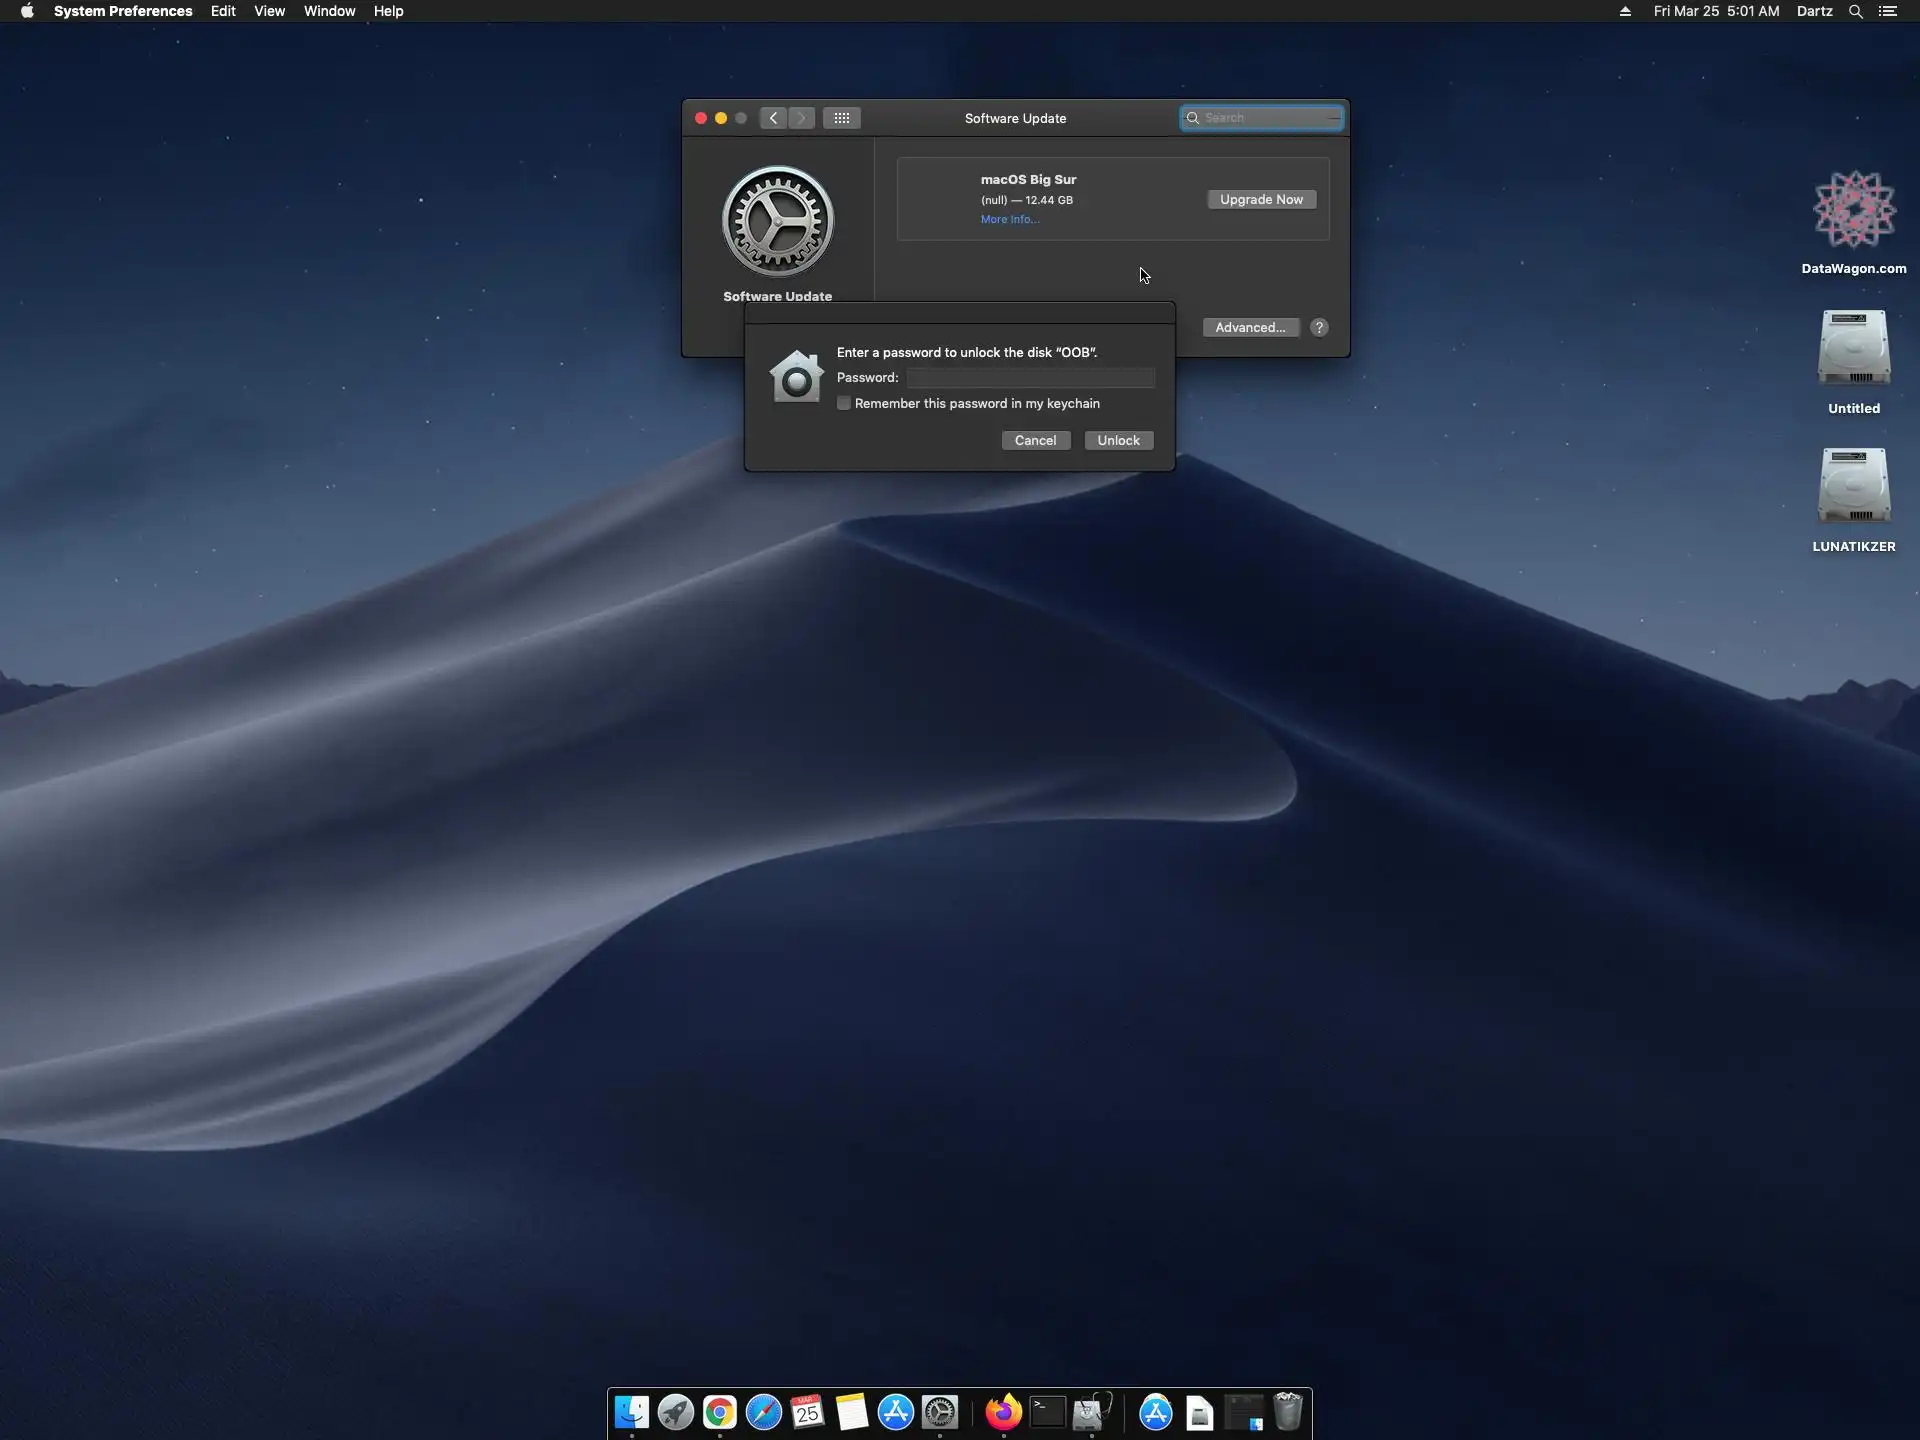Click the Show All preferences grid icon
Image resolution: width=1920 pixels, height=1440 pixels.
coord(842,118)
